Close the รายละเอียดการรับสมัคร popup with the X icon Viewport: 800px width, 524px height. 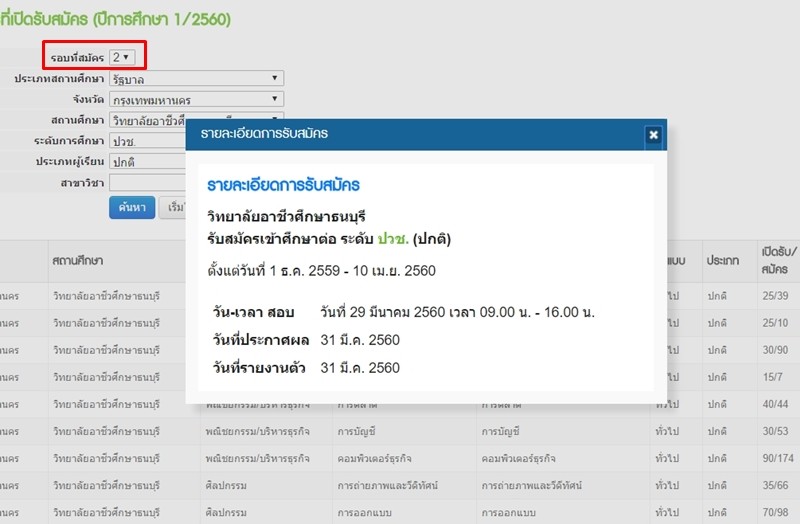[x=653, y=134]
